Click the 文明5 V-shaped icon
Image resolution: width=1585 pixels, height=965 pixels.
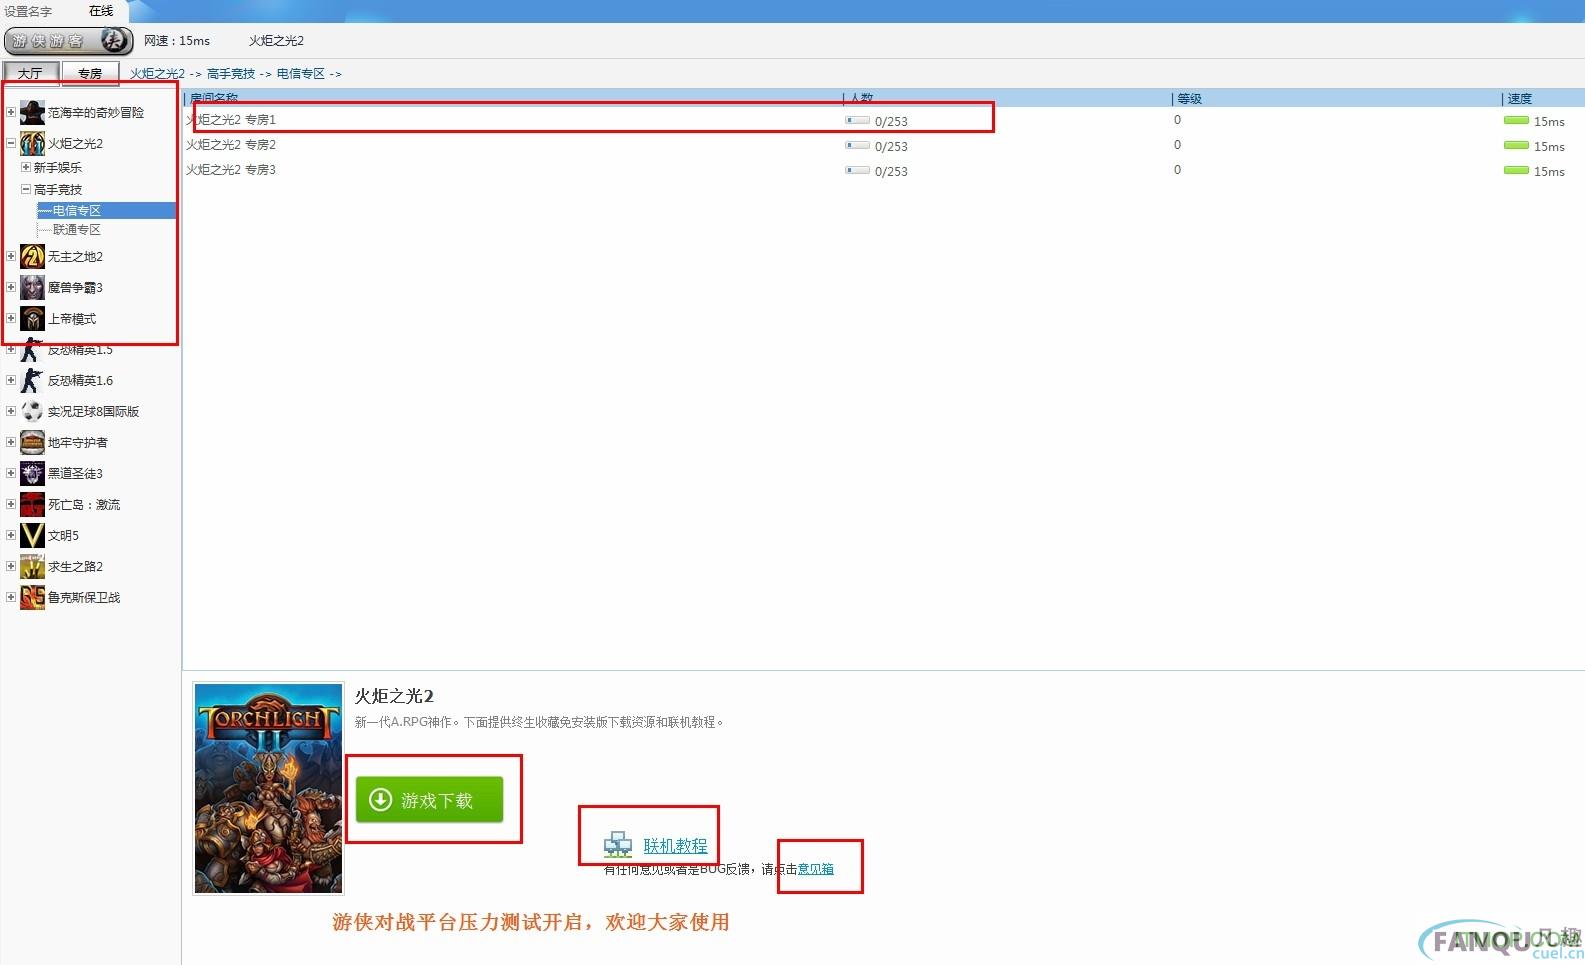pyautogui.click(x=32, y=536)
